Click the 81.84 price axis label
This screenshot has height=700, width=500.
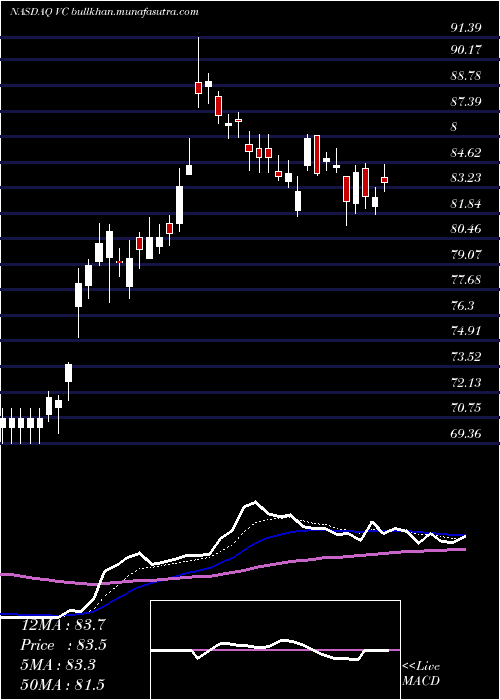coord(466,204)
